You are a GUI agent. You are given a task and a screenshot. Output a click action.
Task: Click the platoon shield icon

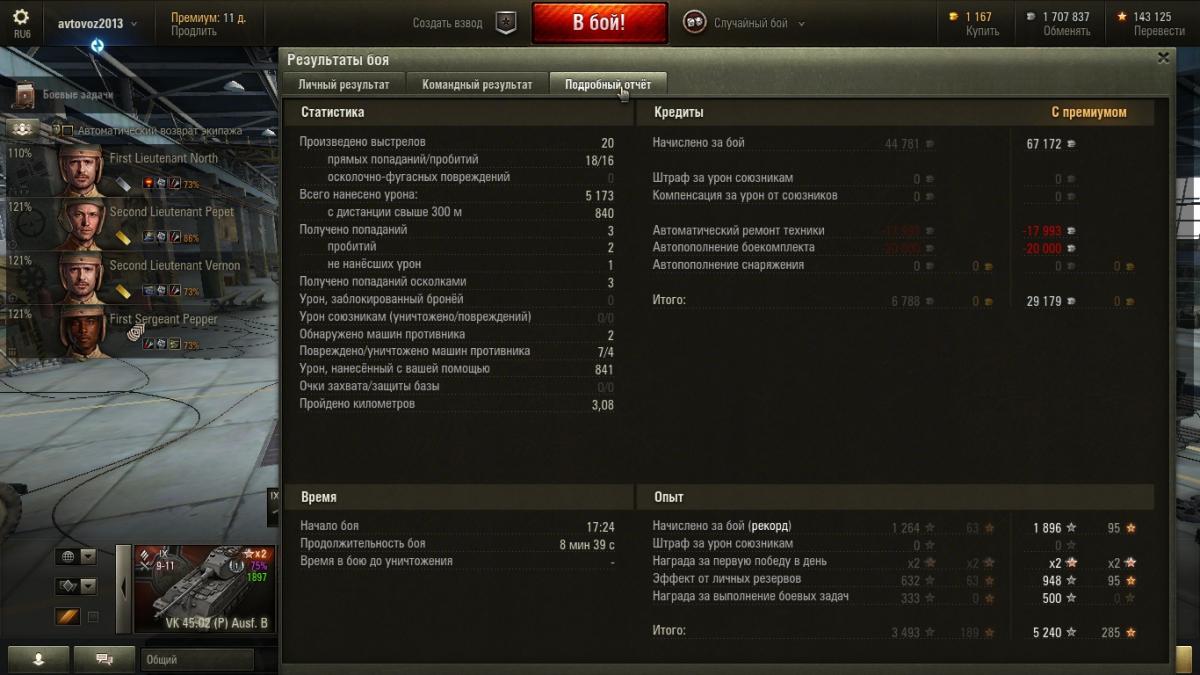507,23
